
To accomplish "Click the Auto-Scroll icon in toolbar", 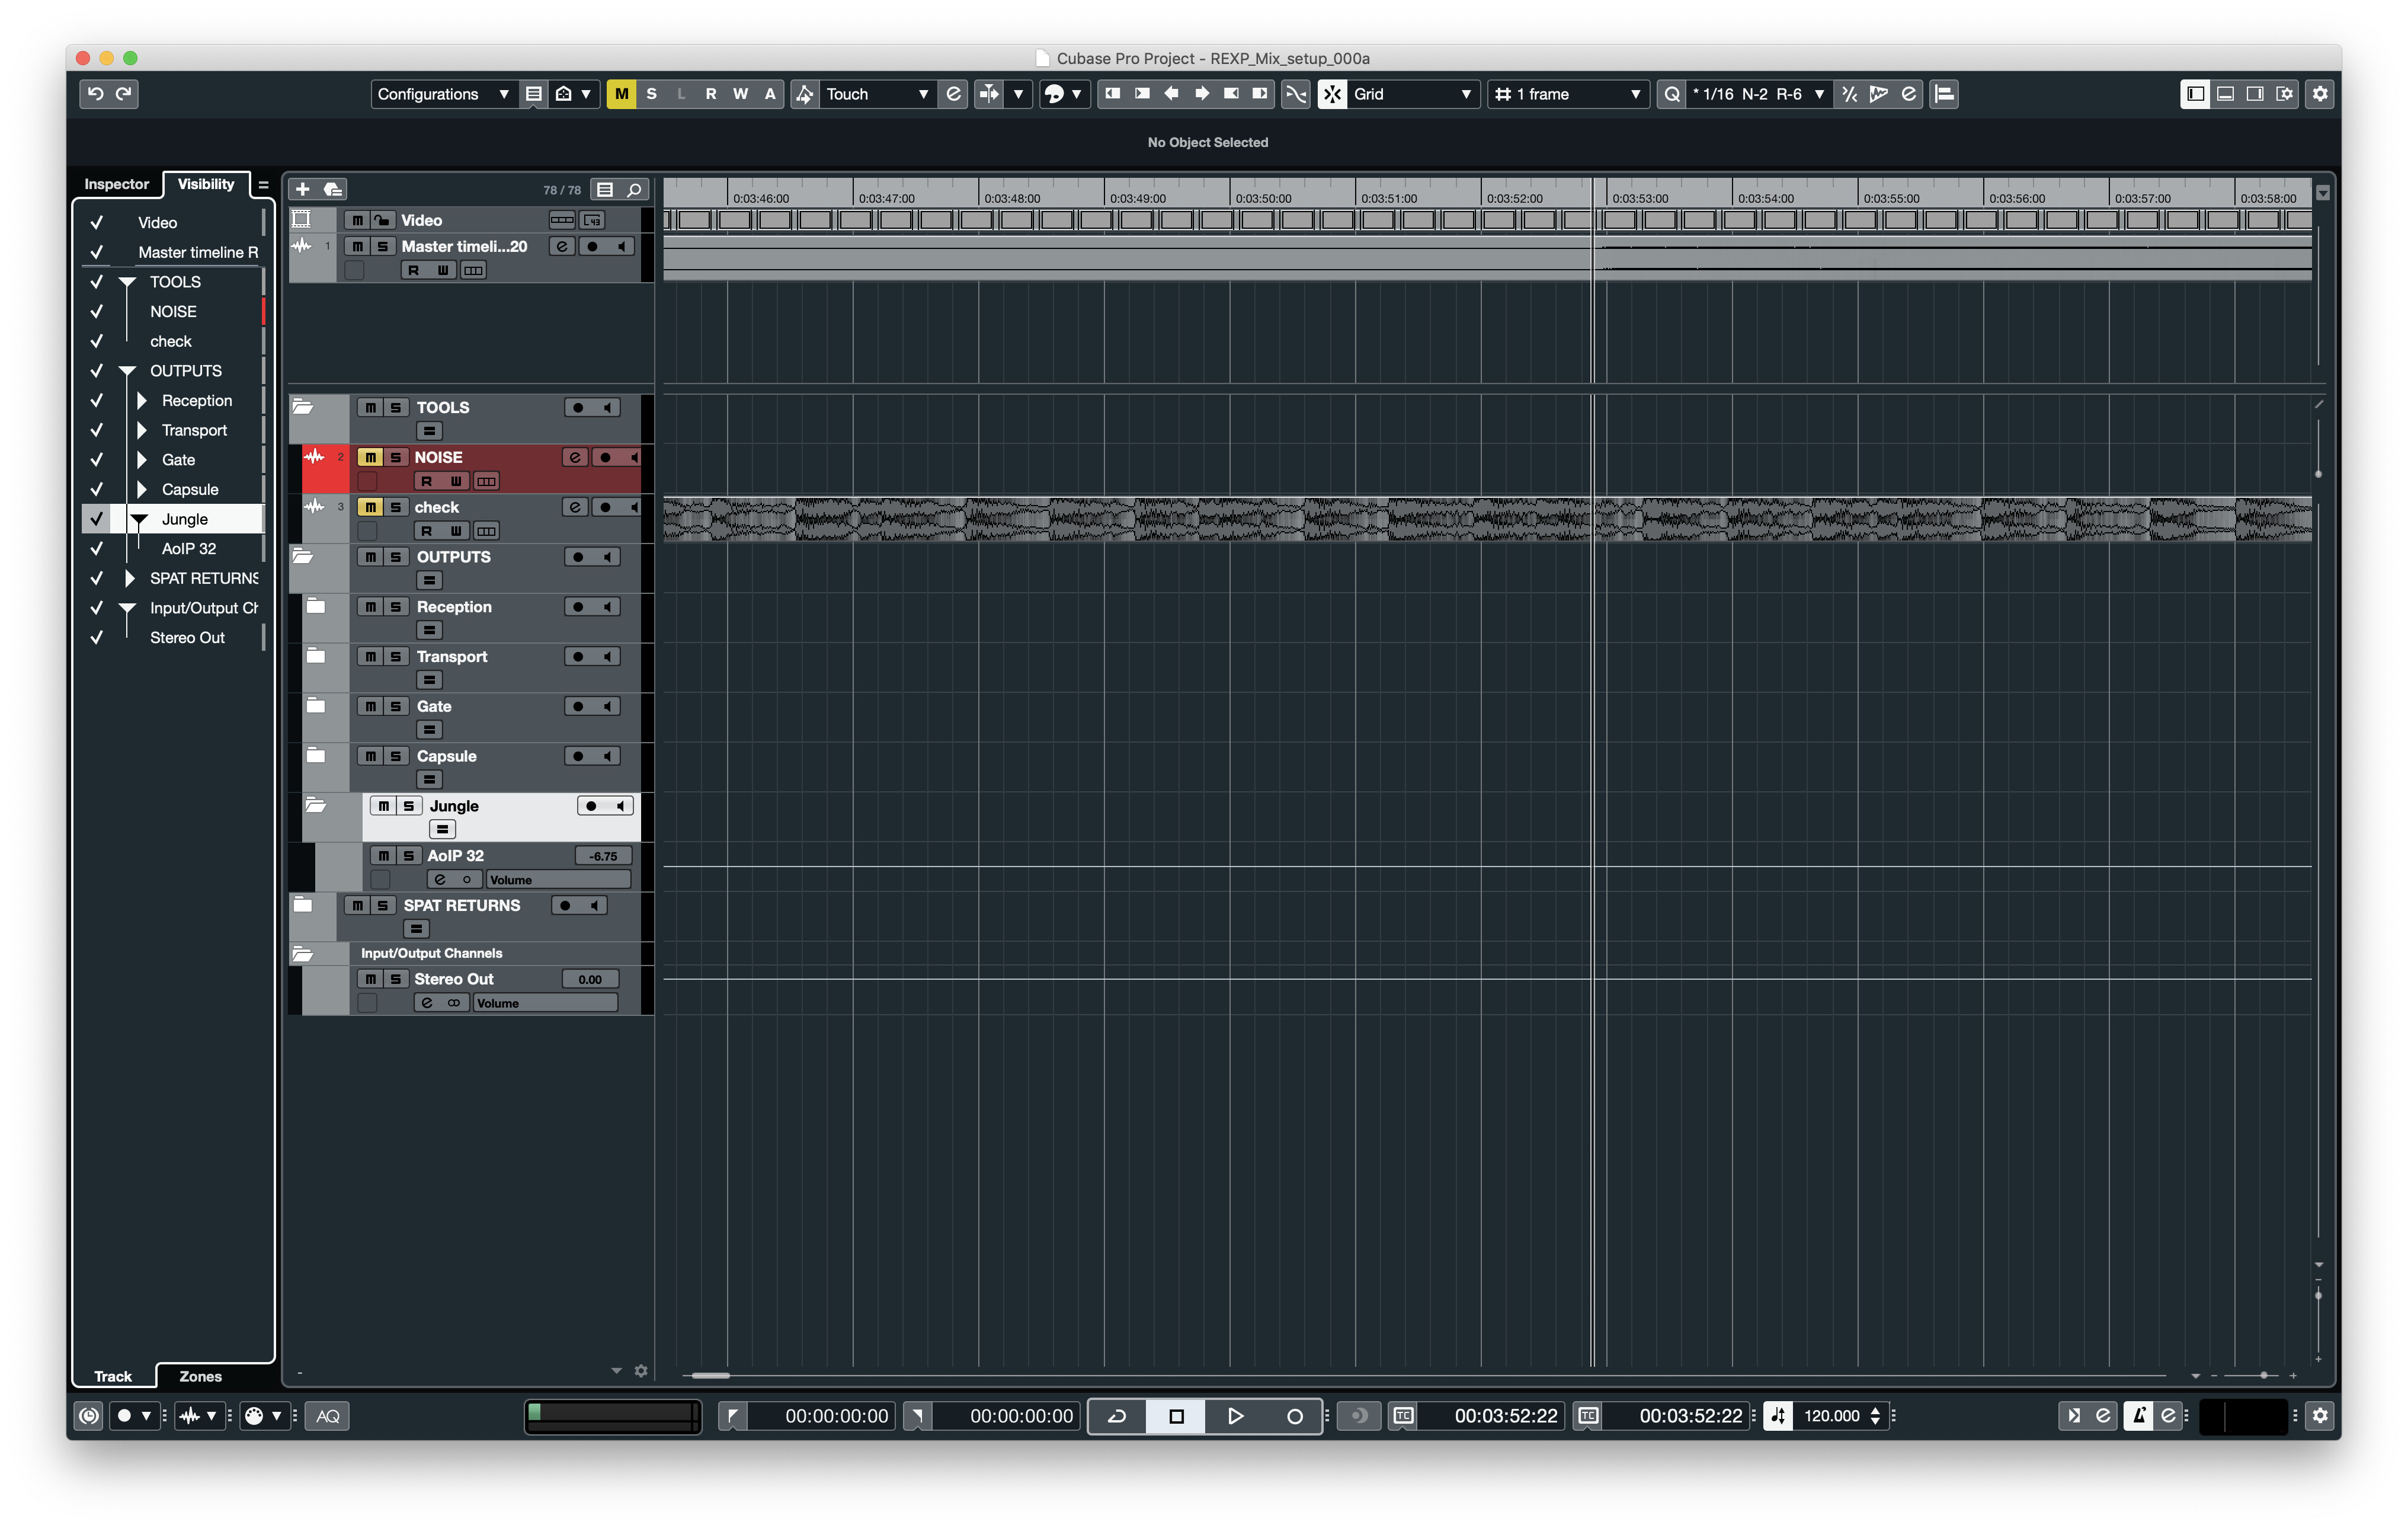I will [x=988, y=94].
